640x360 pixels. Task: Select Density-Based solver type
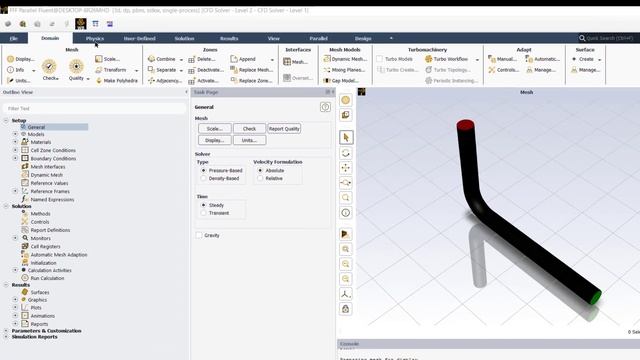(204, 178)
